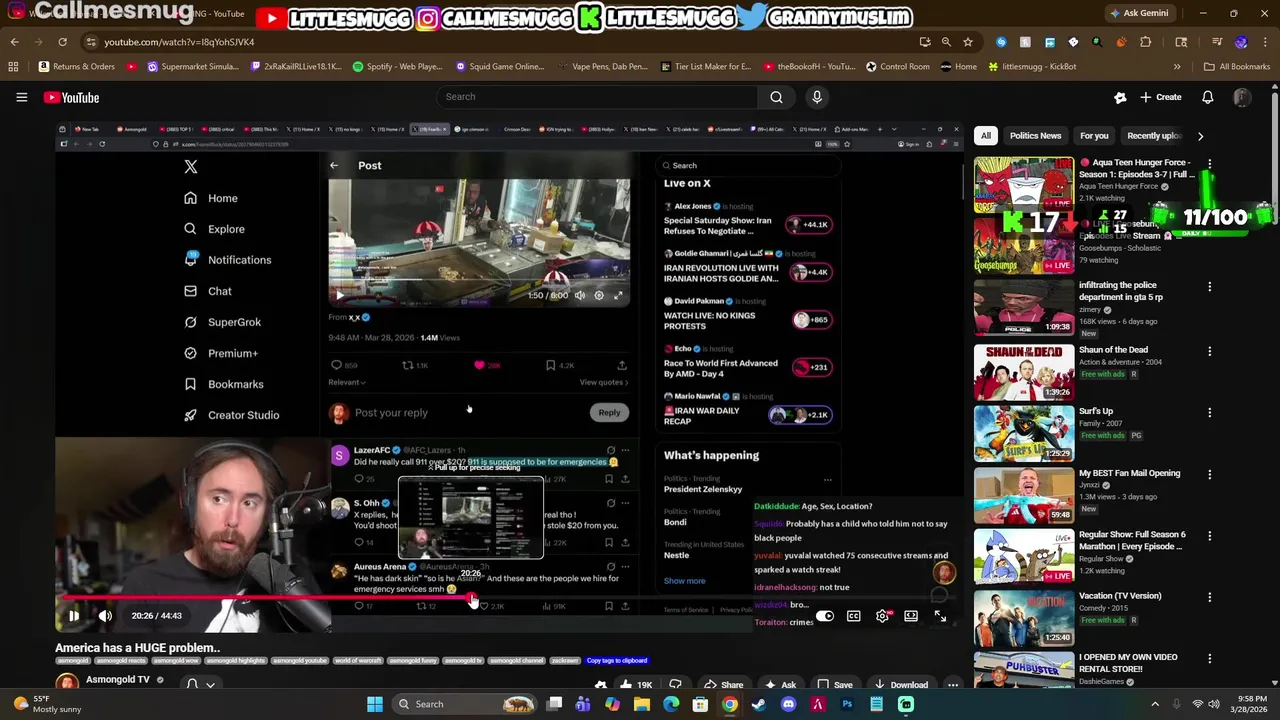The height and width of the screenshot is (720, 1280).
Task: Reload the page in Chrome
Action: (62, 42)
